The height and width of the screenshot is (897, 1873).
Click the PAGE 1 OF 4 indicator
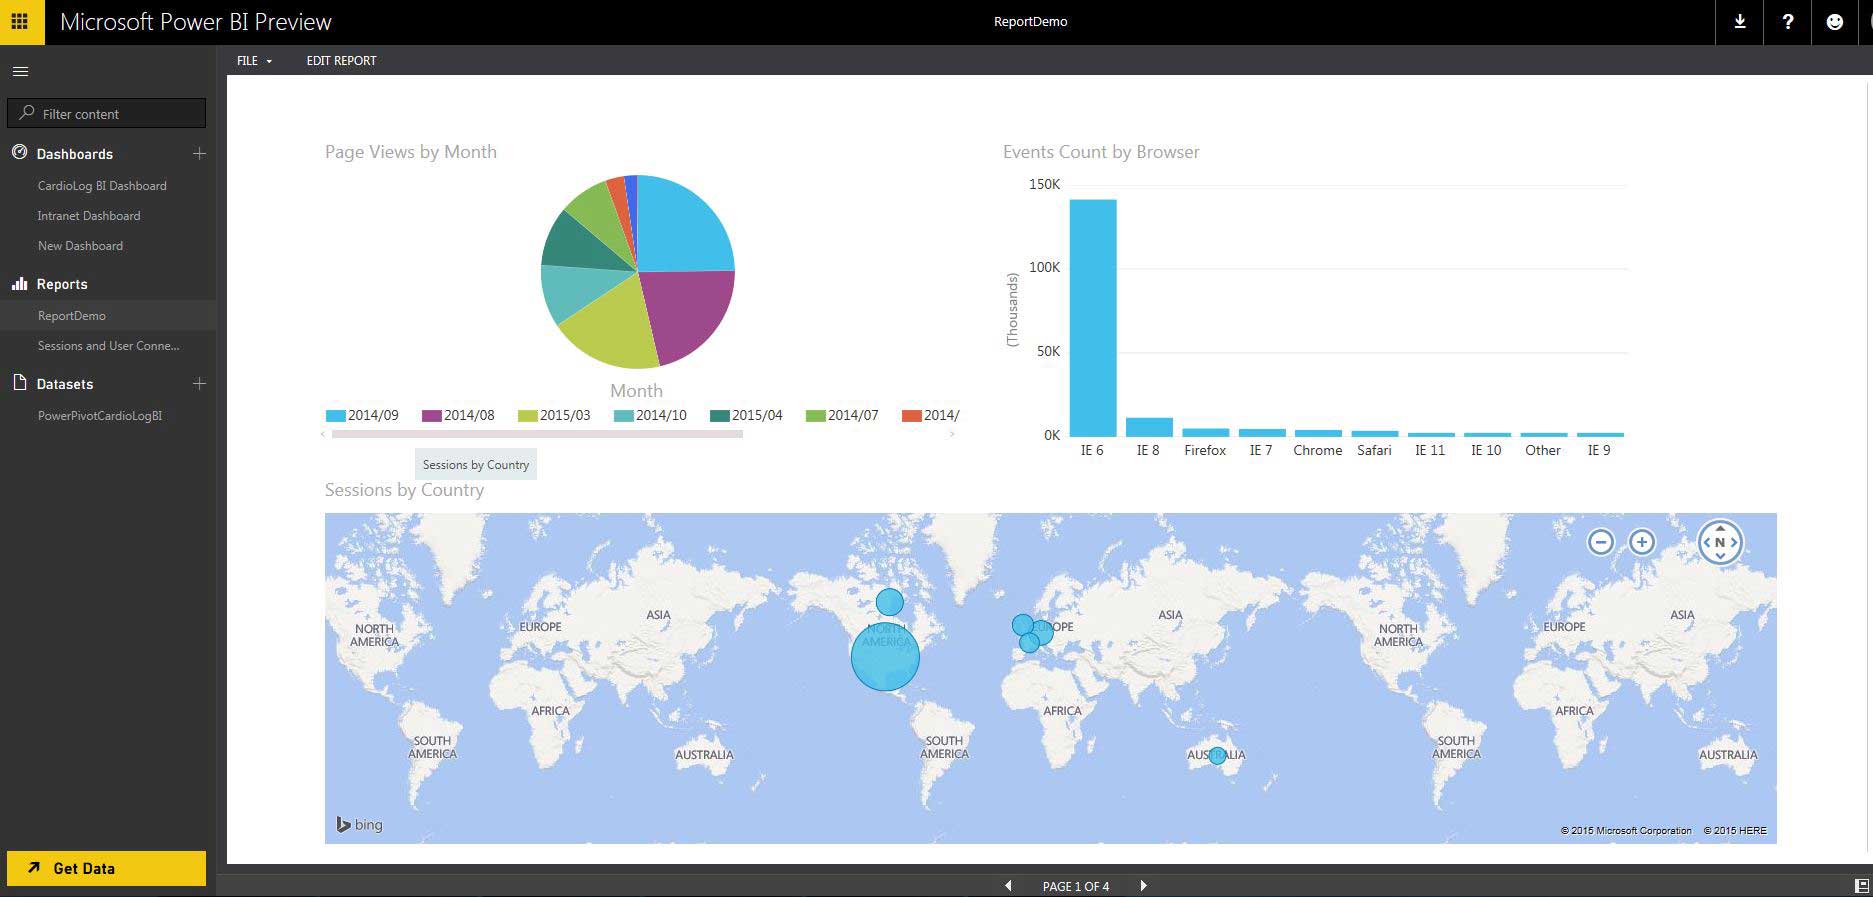(x=1076, y=887)
